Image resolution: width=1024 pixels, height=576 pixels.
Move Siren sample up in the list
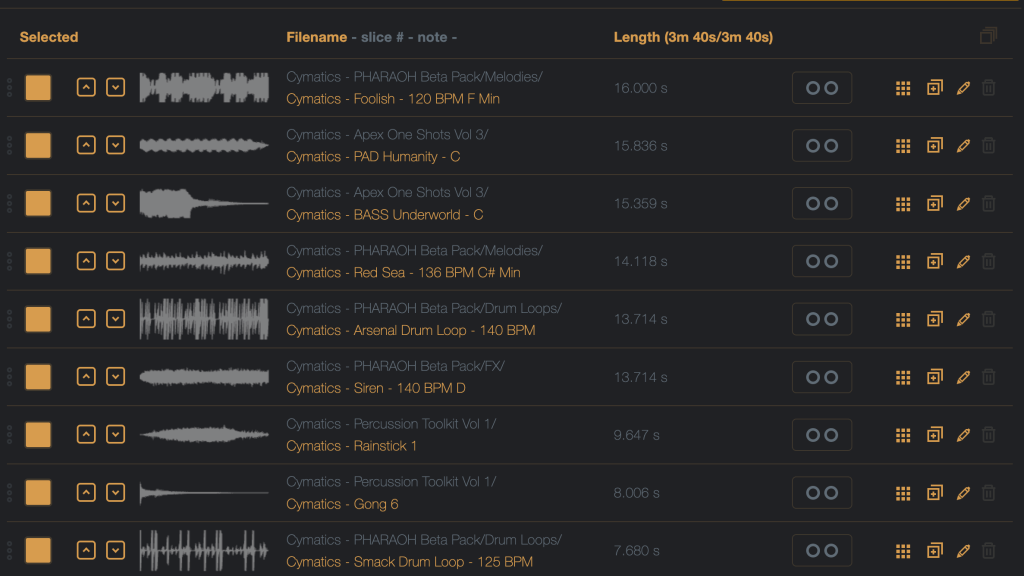(87, 378)
